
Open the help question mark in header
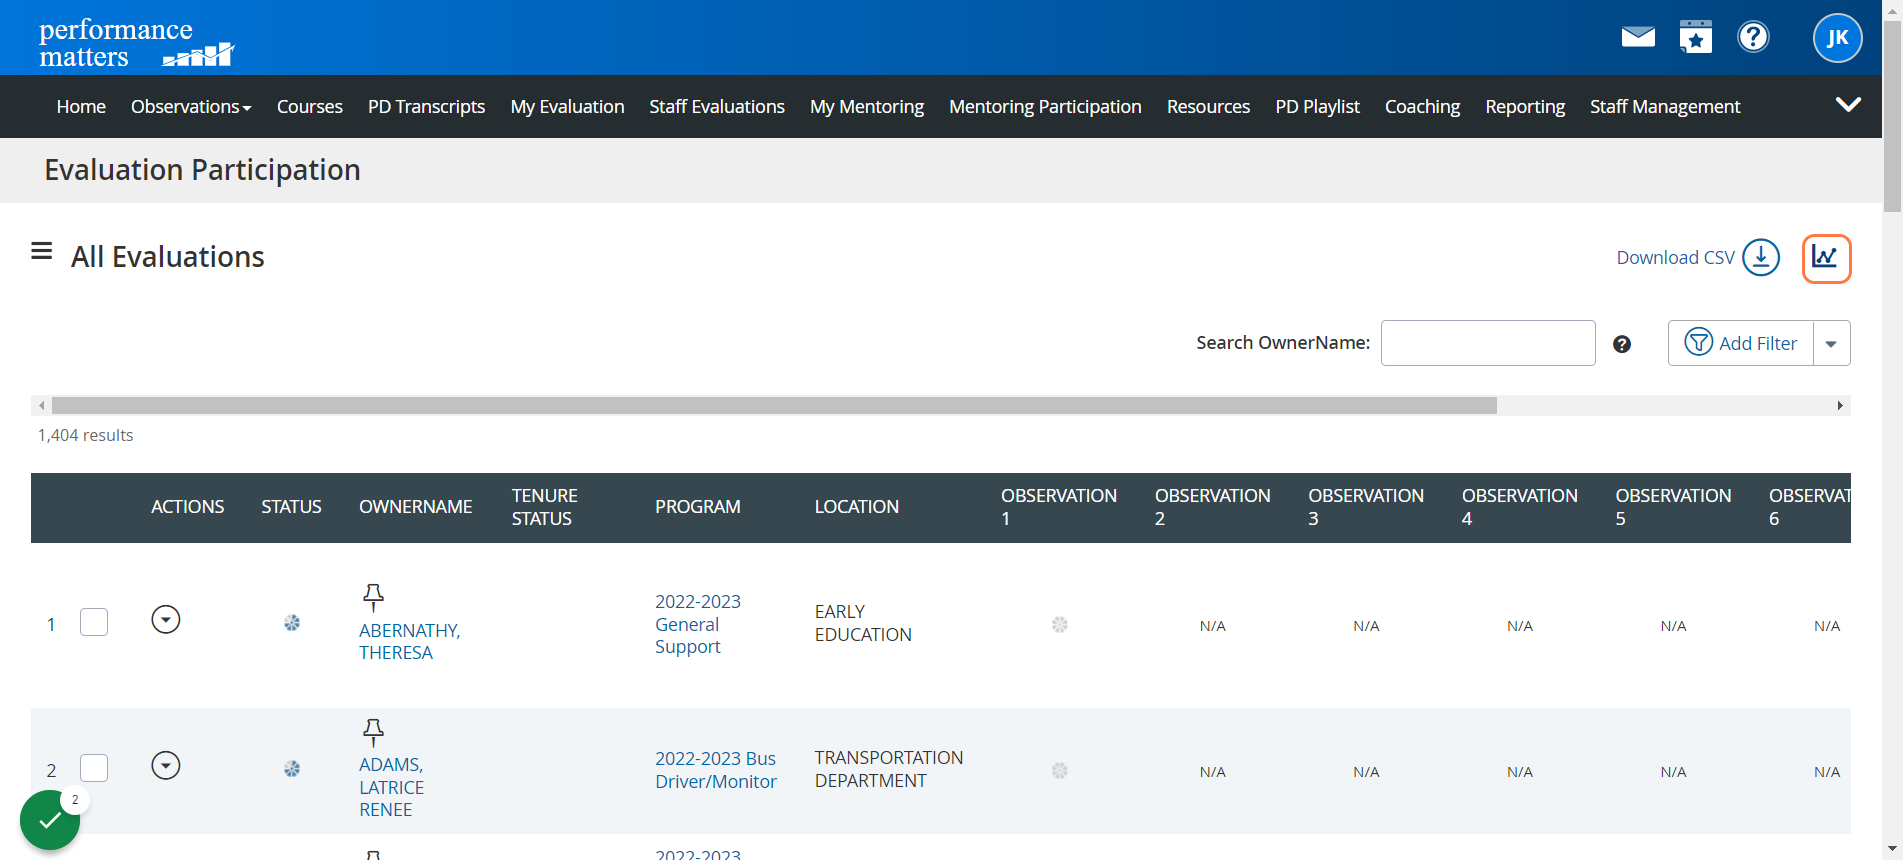click(1753, 37)
